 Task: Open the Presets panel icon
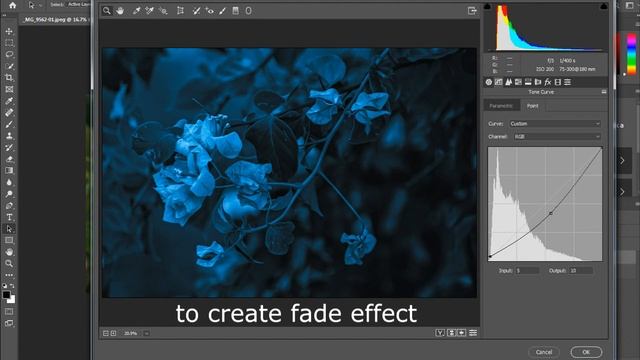[567, 82]
